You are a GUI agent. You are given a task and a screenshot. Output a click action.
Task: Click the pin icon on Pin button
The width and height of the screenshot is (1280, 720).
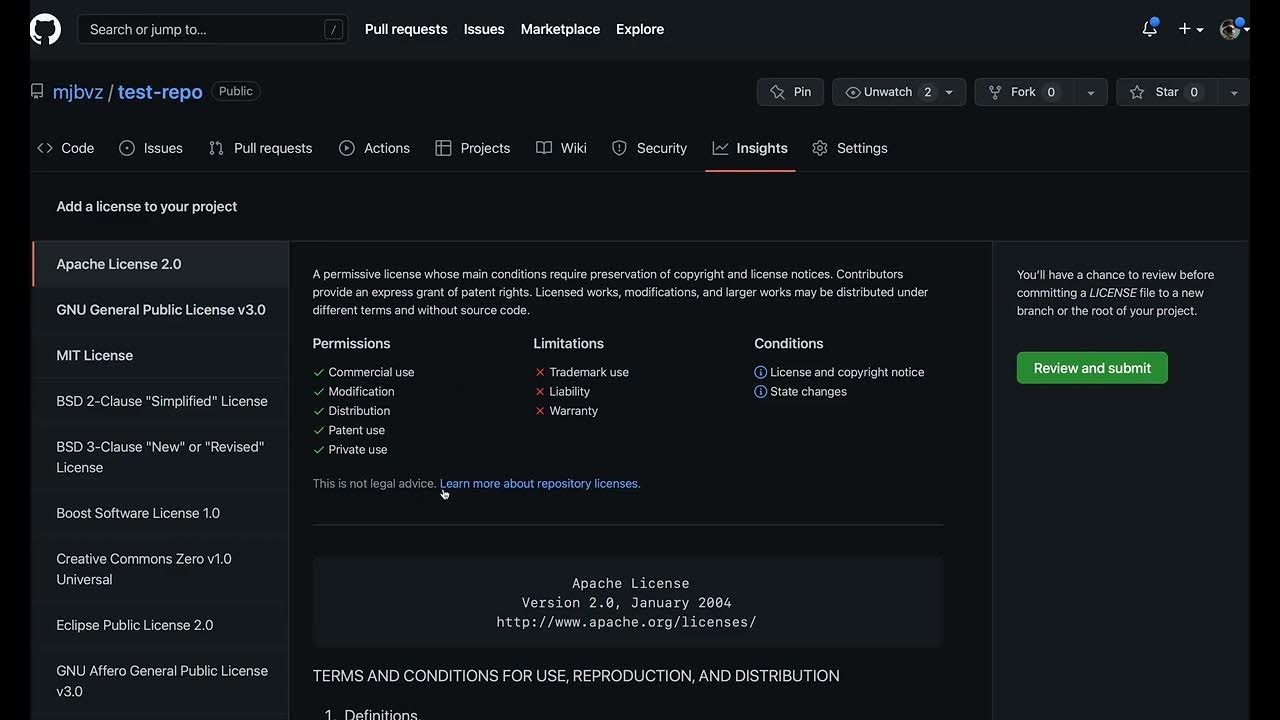pyautogui.click(x=777, y=92)
